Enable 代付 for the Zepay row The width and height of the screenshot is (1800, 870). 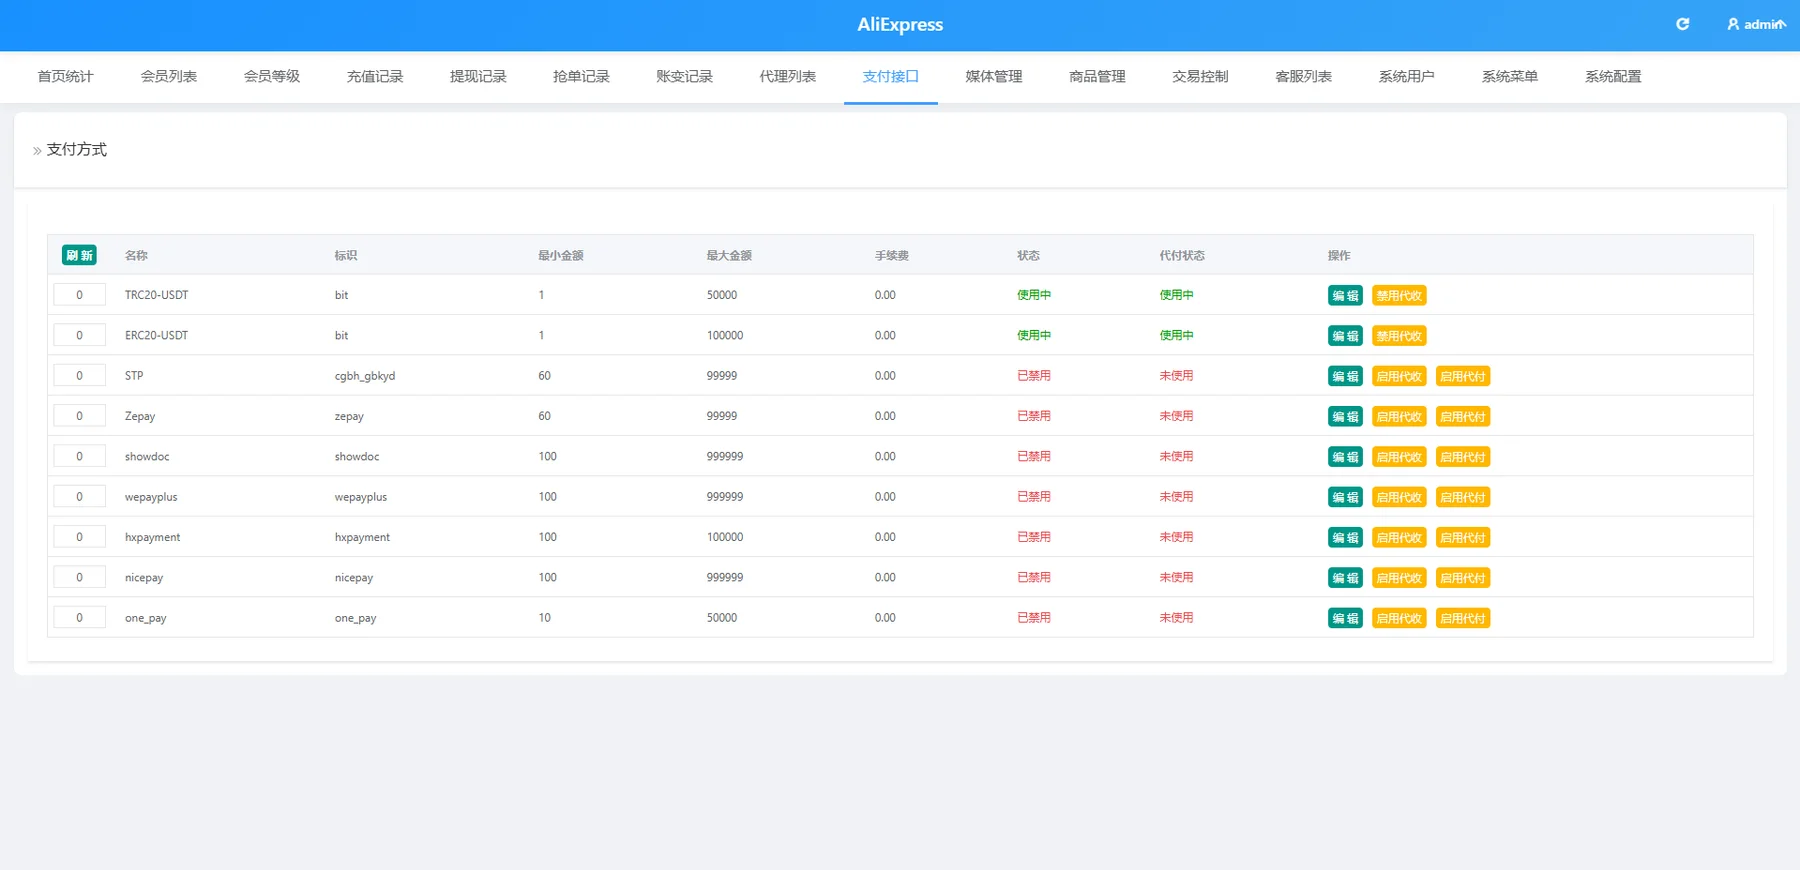(1463, 416)
